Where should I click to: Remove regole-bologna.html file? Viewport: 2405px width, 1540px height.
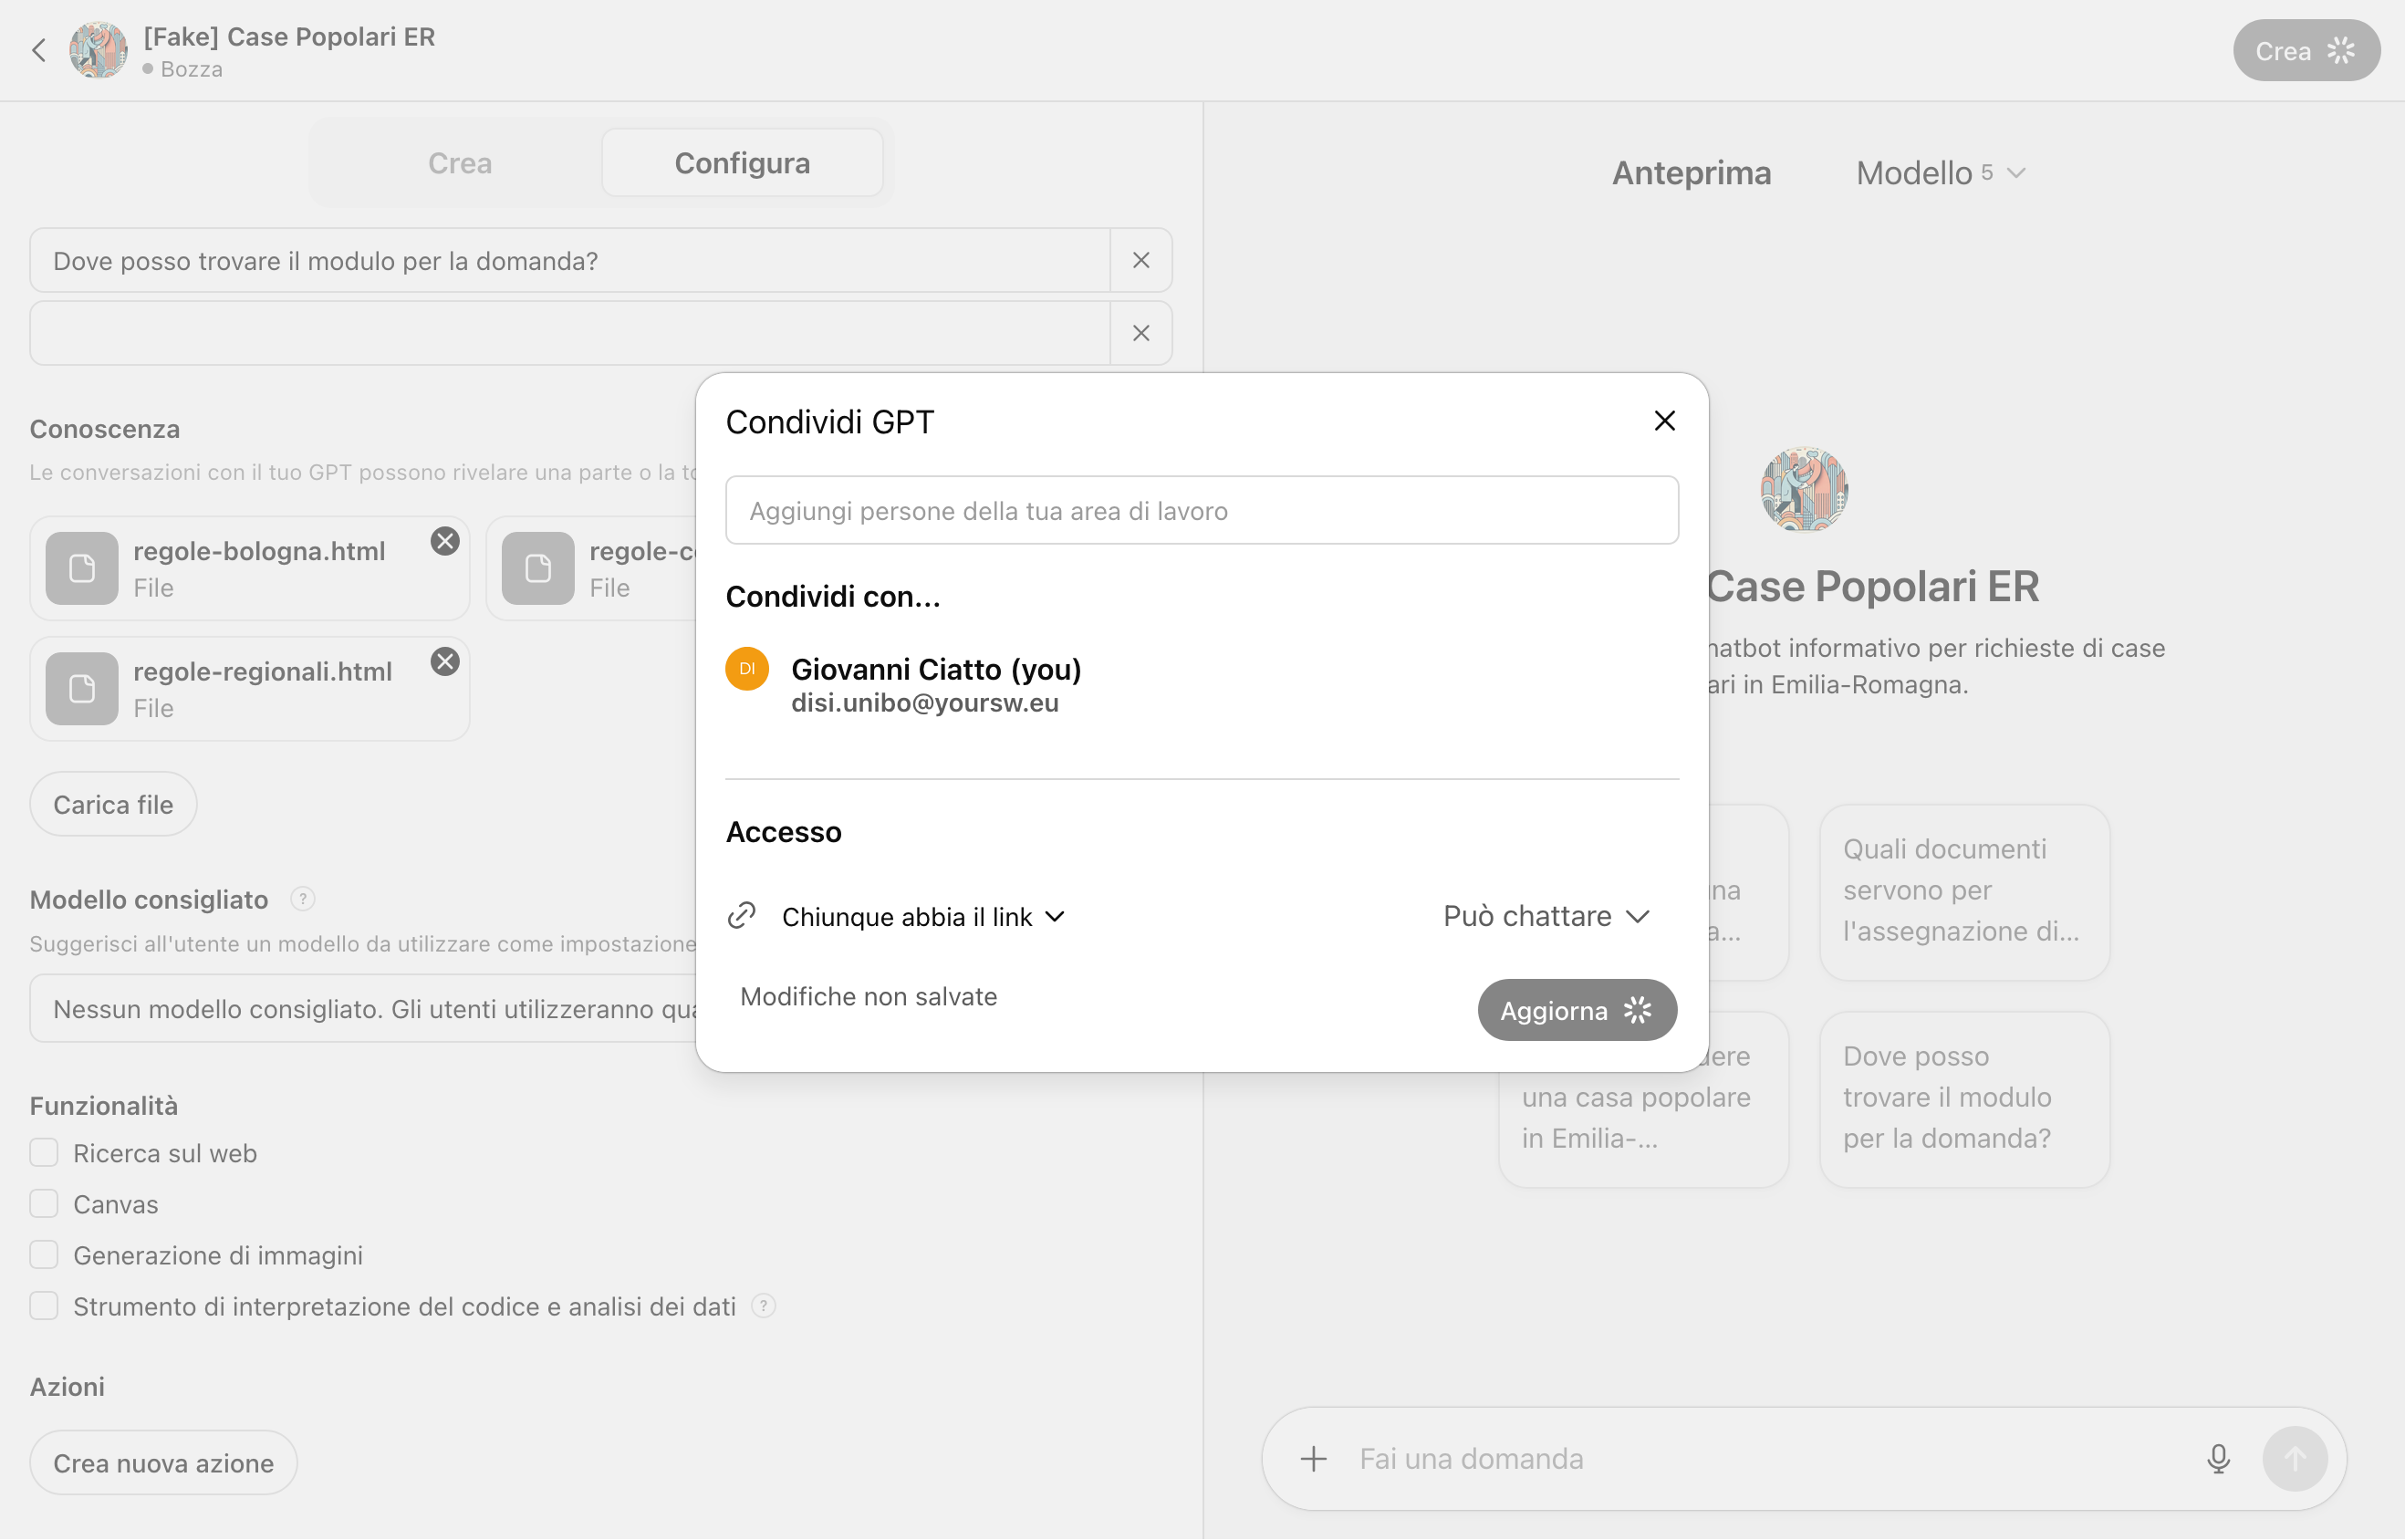click(445, 541)
